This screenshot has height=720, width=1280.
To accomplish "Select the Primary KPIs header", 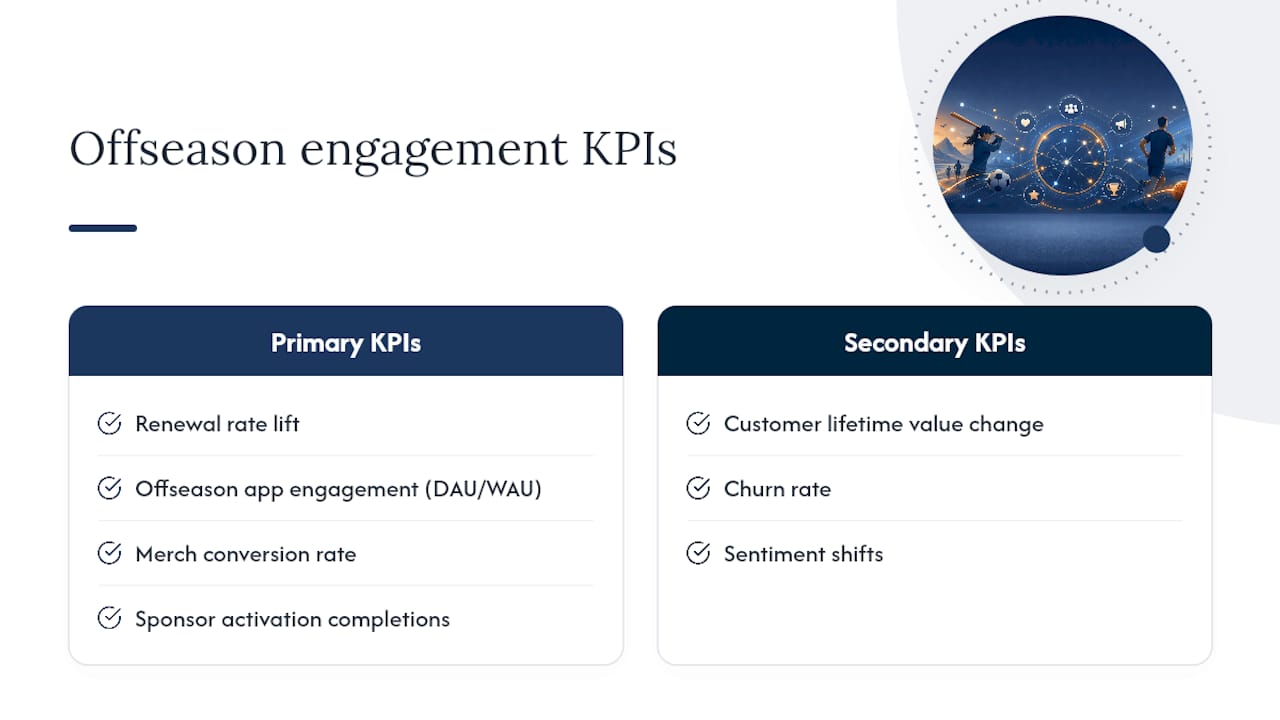I will coord(346,341).
